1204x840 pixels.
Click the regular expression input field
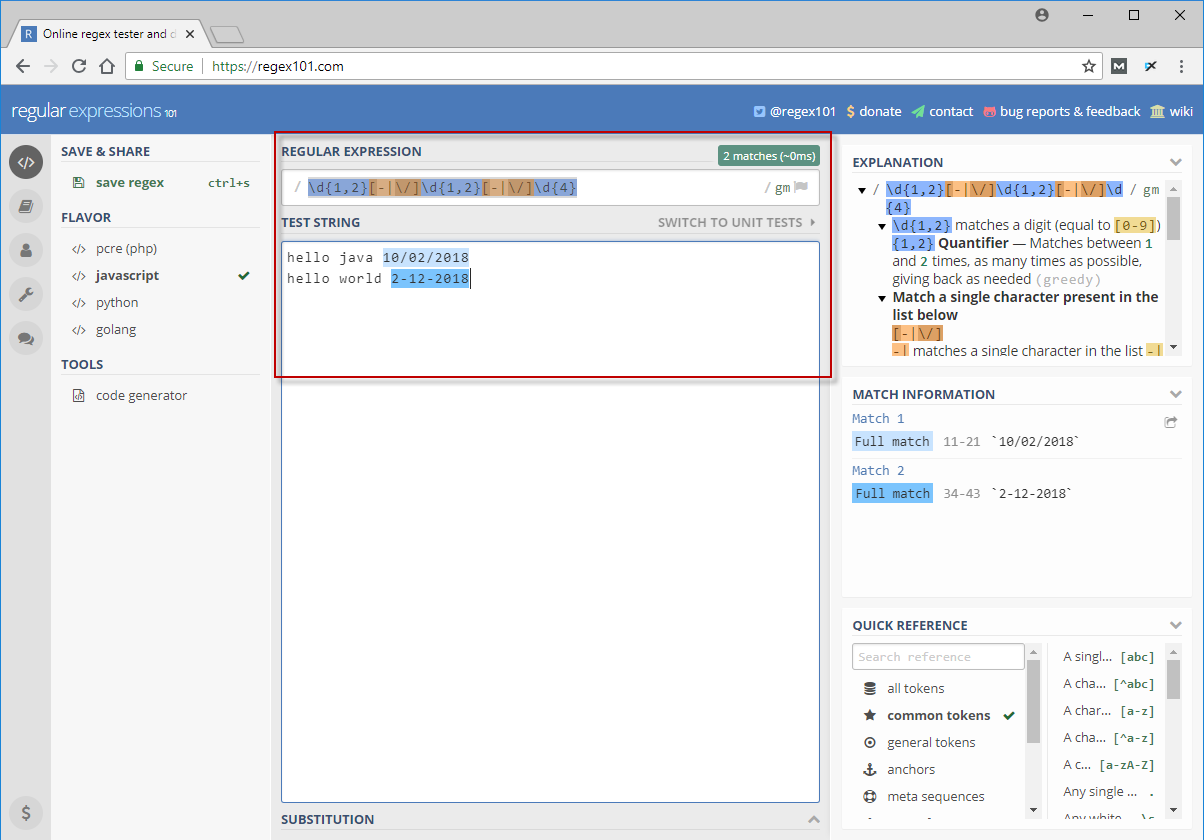tap(530, 187)
